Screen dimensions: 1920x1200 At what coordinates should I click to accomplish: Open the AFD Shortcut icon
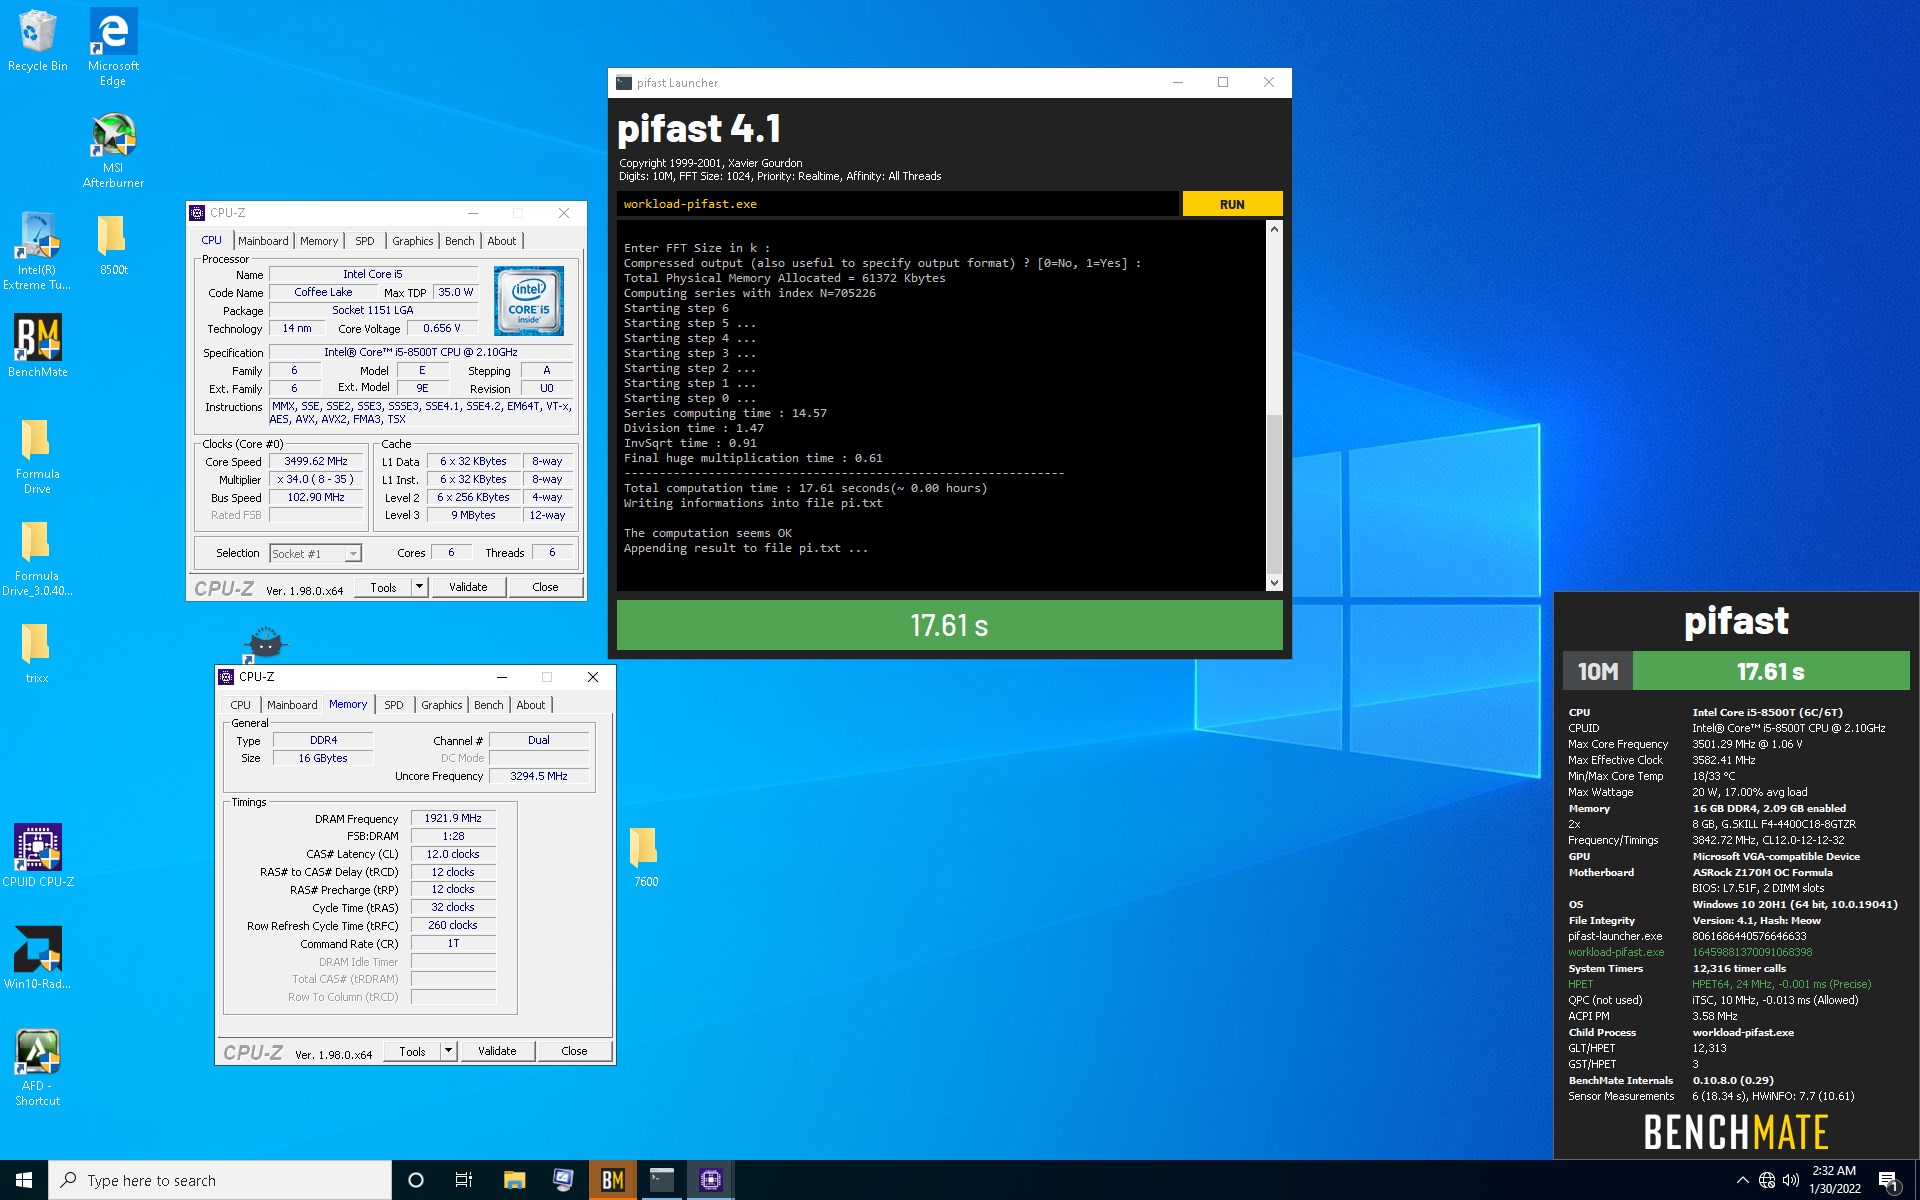(x=37, y=1067)
